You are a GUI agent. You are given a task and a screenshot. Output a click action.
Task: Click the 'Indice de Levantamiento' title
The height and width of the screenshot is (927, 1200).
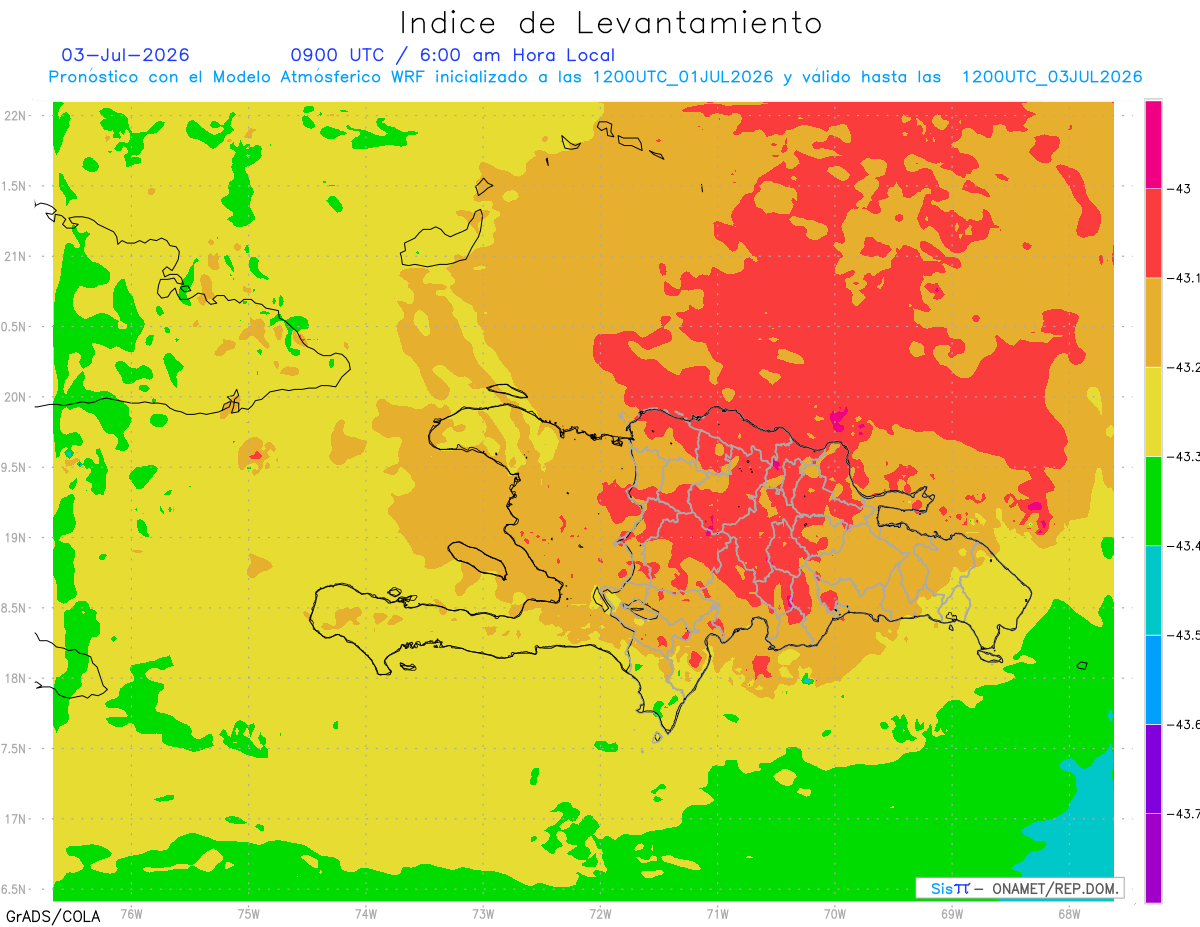point(611,23)
